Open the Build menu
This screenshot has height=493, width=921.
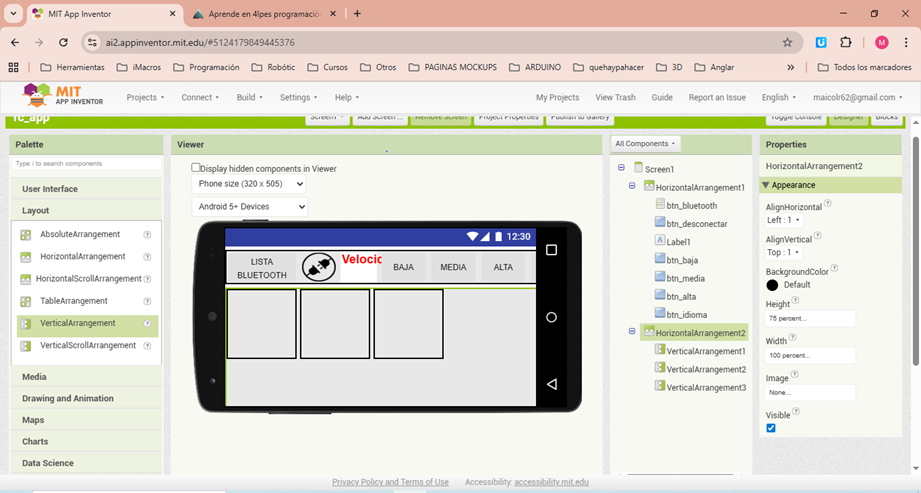point(250,98)
